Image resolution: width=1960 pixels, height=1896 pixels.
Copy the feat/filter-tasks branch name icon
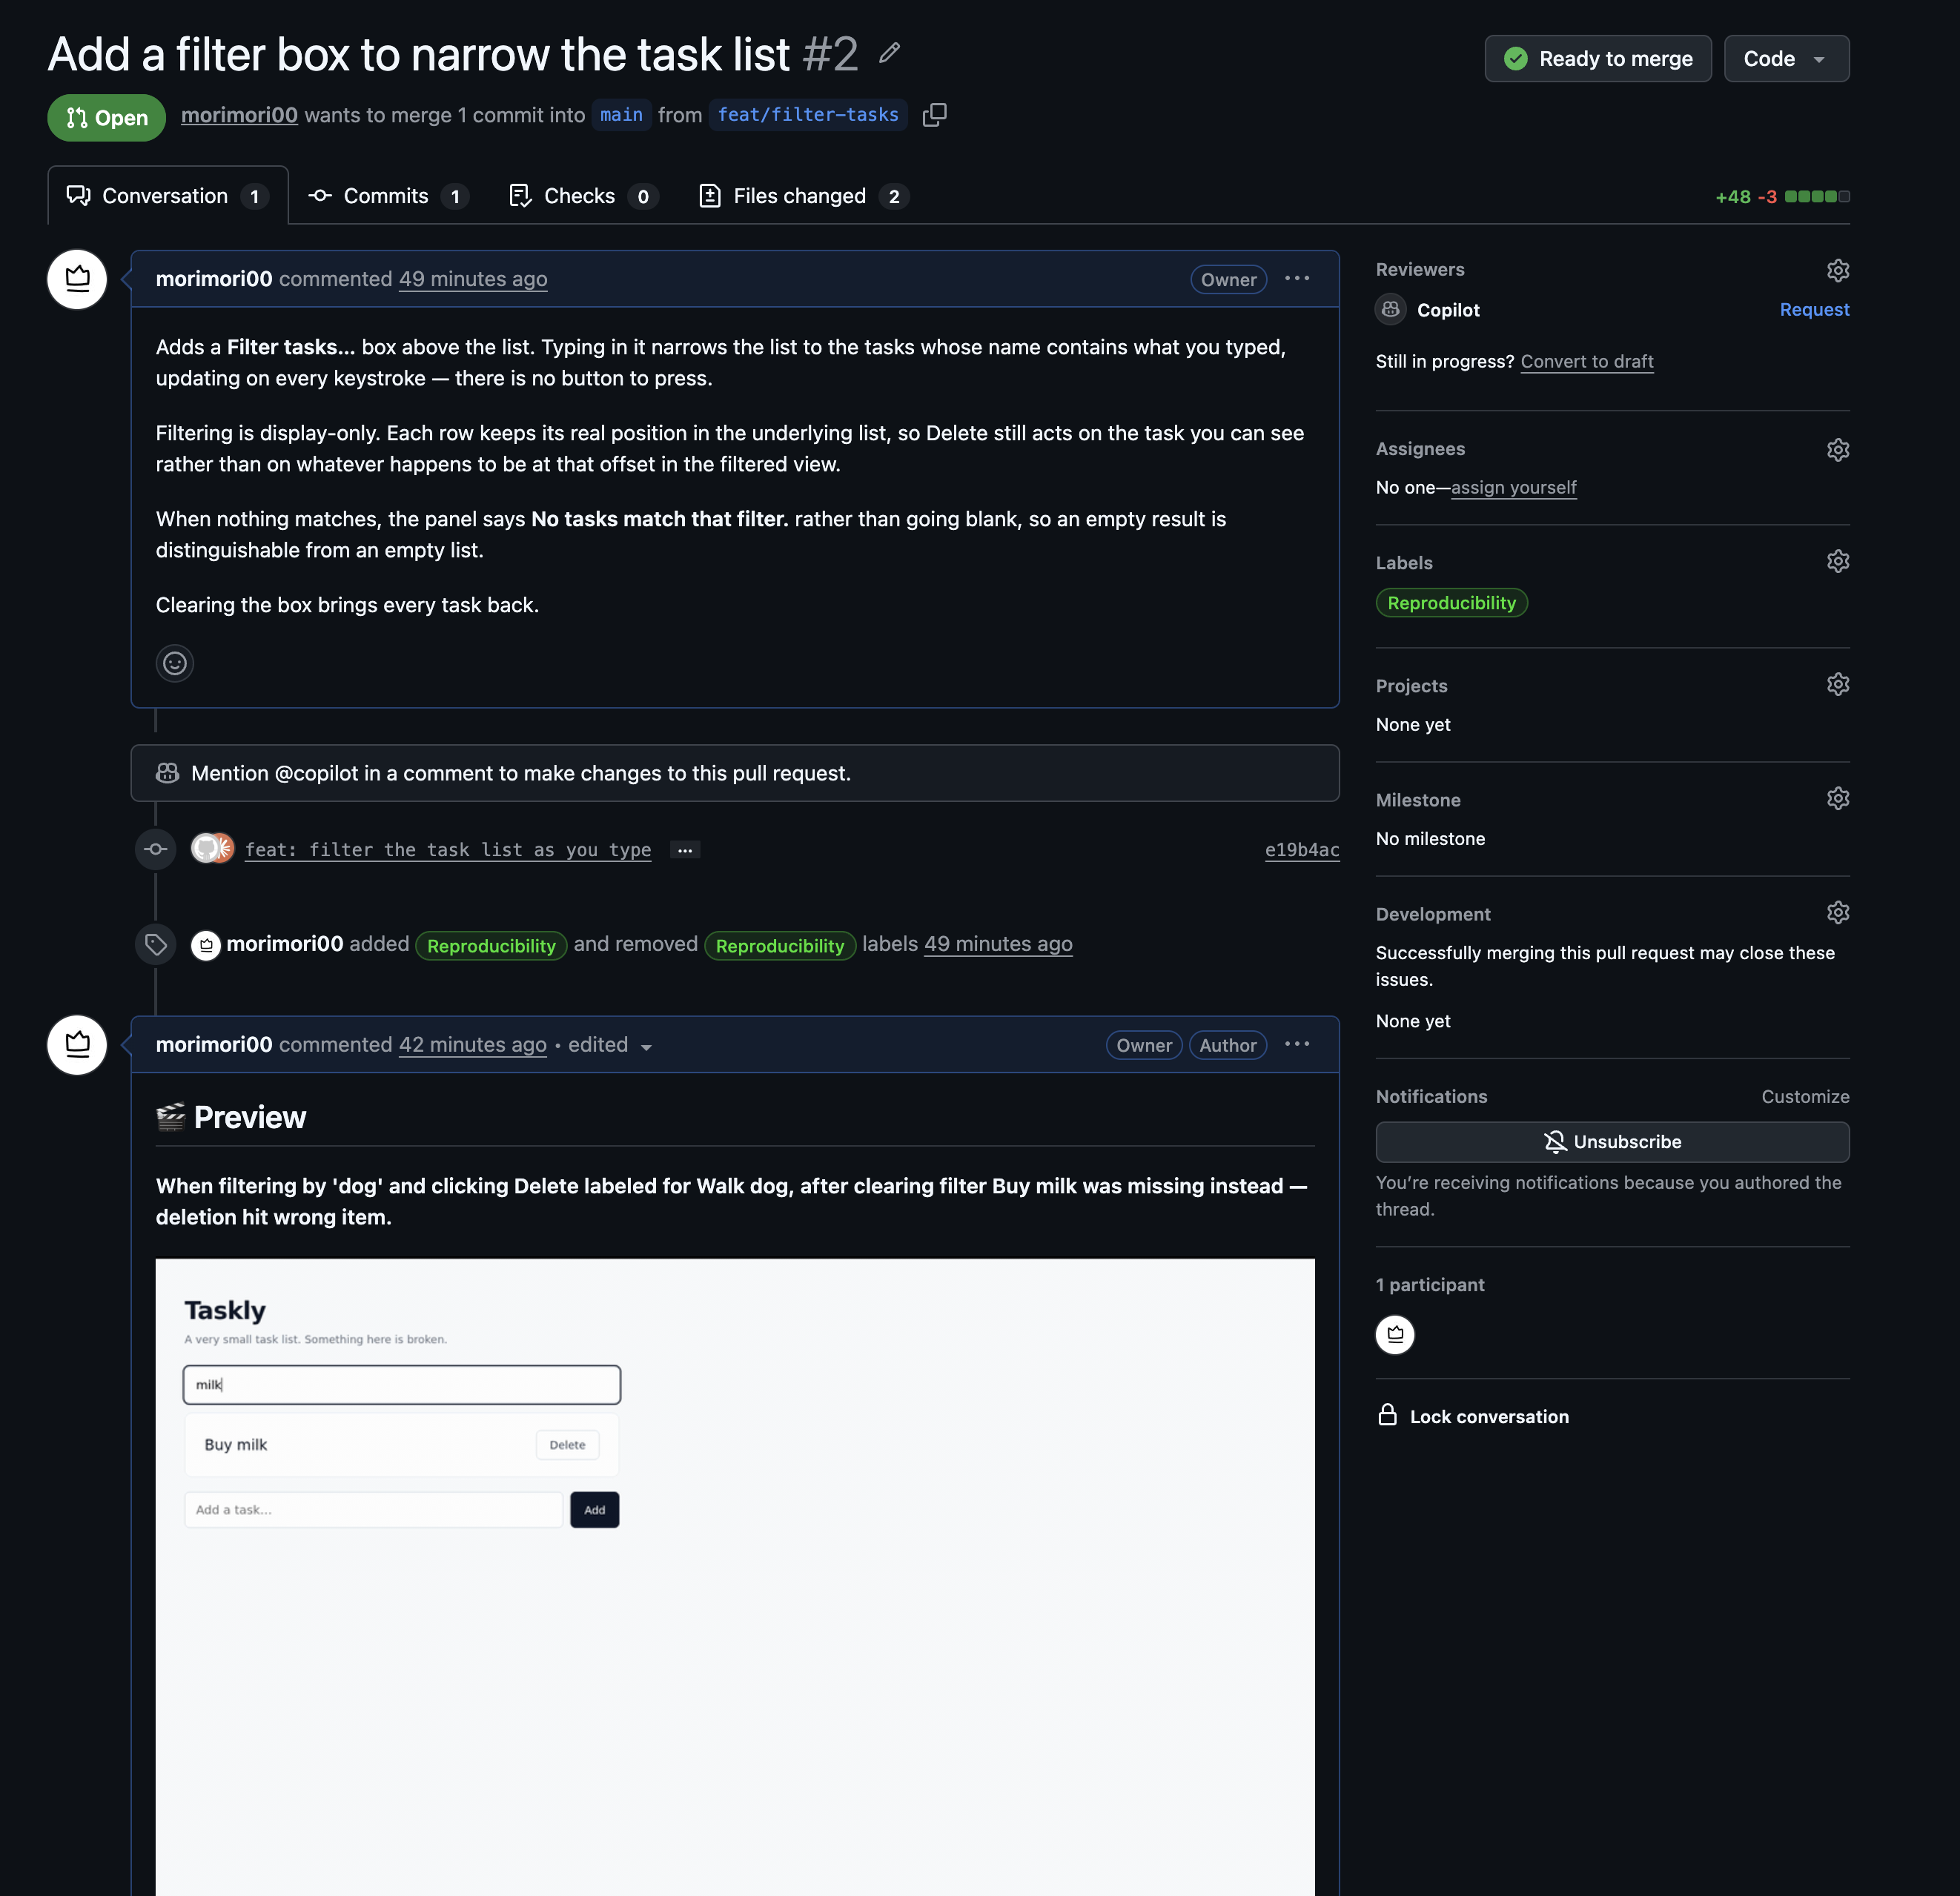[934, 115]
